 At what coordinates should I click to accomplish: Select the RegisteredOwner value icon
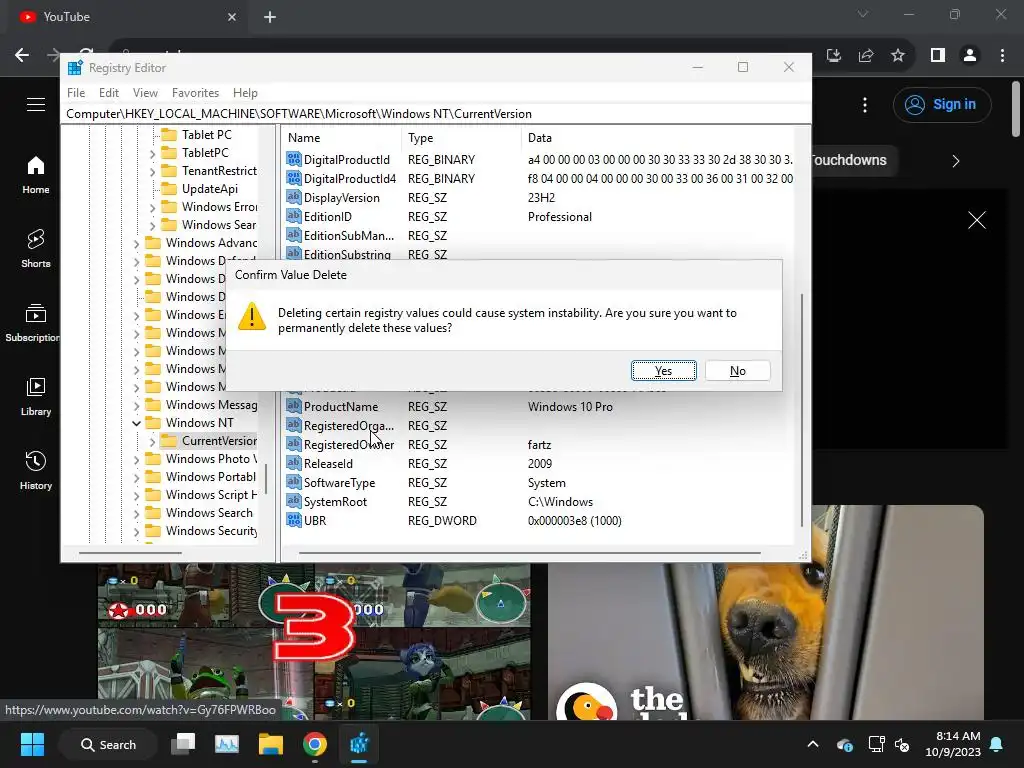point(294,444)
